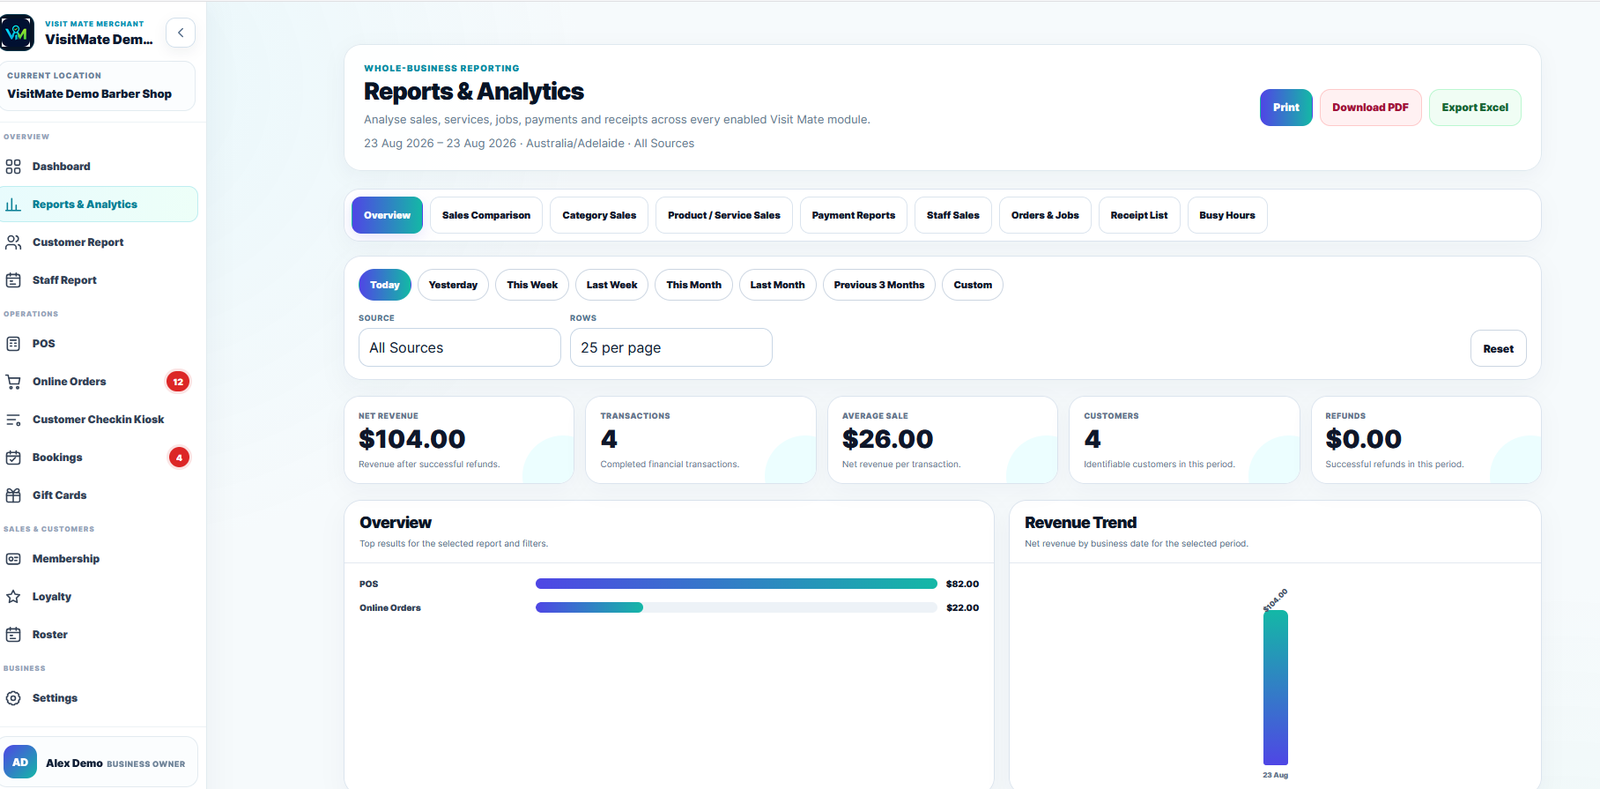The width and height of the screenshot is (1600, 789).
Task: Click the Export Excel button
Action: click(x=1475, y=108)
